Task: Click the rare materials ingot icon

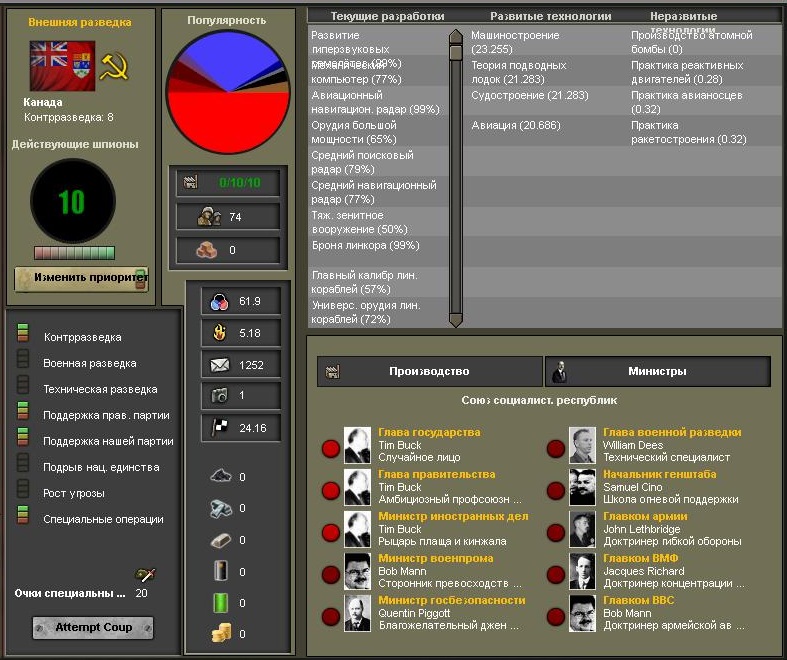Action: click(x=221, y=540)
